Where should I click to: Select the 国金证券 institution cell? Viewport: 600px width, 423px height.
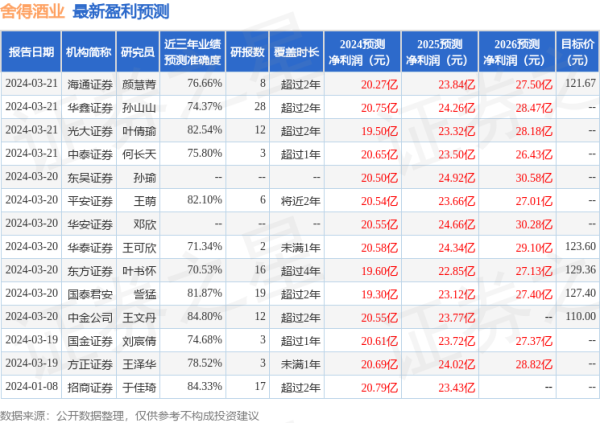click(x=90, y=341)
